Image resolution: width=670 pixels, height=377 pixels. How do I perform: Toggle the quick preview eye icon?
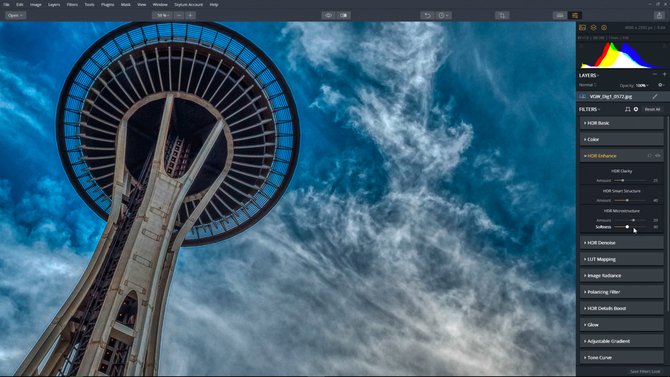pos(328,15)
